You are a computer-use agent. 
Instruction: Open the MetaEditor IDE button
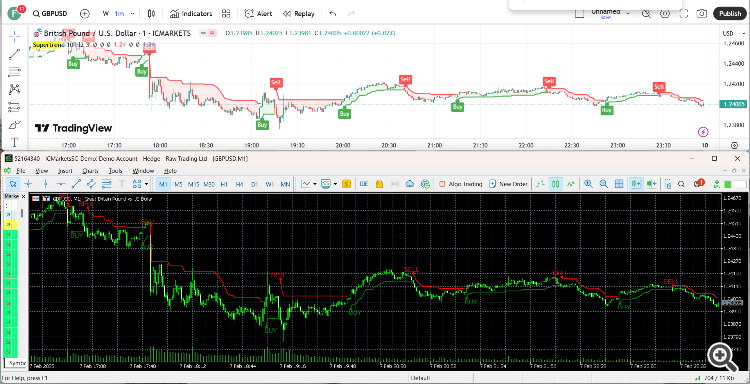(x=364, y=184)
